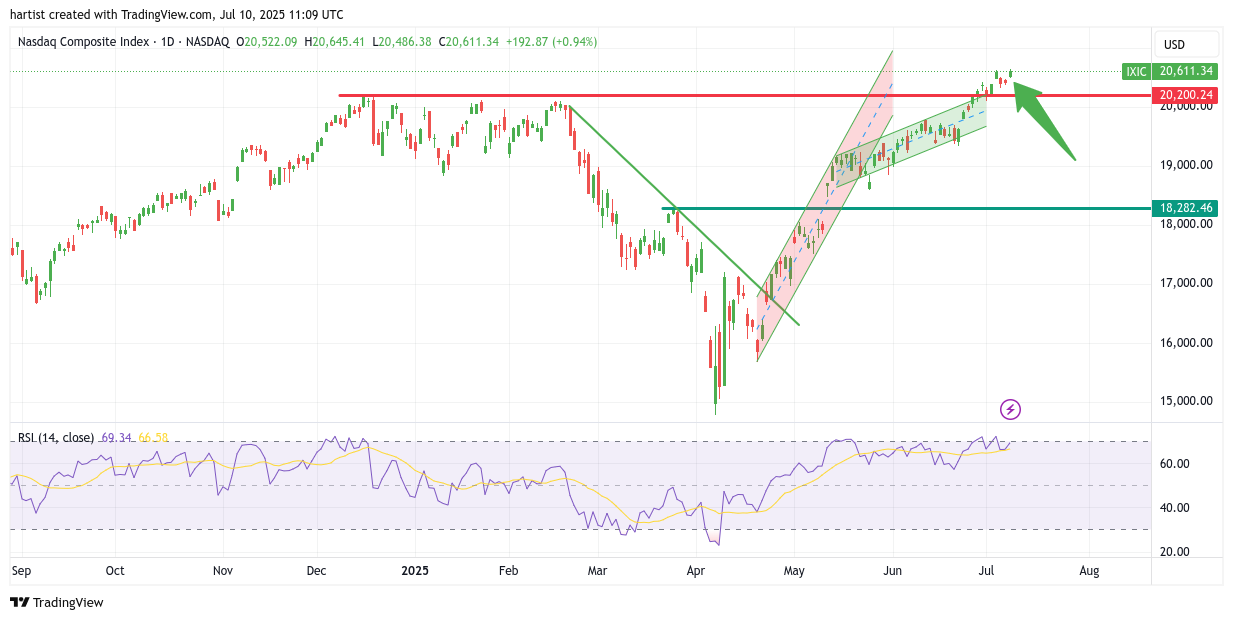Click the May label on time axis
Image resolution: width=1233 pixels, height=620 pixels.
[794, 571]
